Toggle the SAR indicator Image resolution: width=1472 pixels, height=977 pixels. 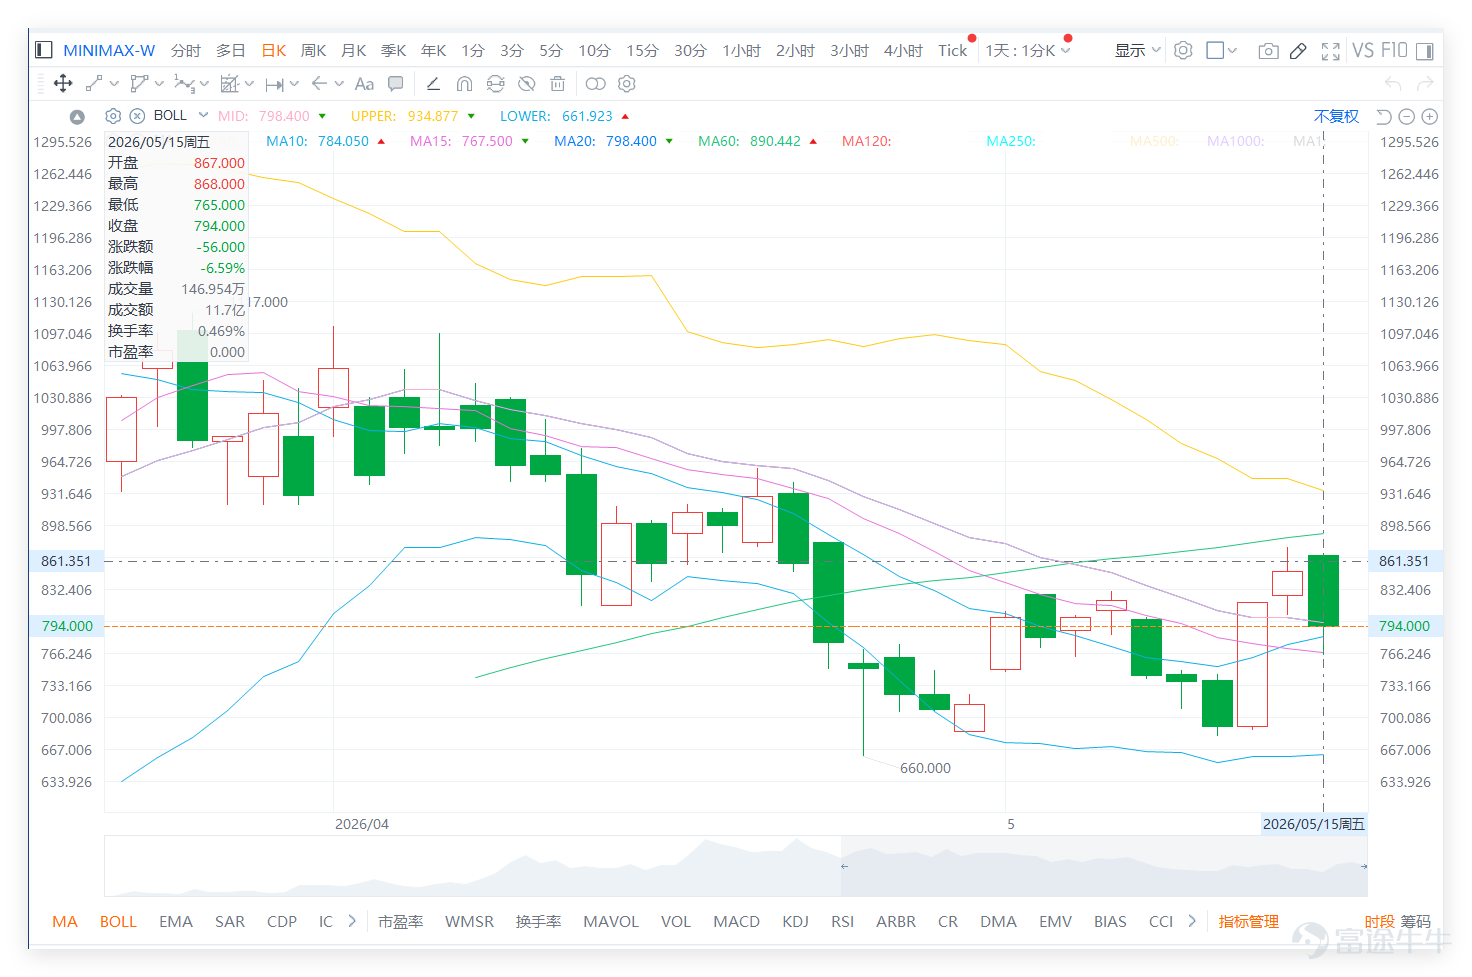point(230,921)
